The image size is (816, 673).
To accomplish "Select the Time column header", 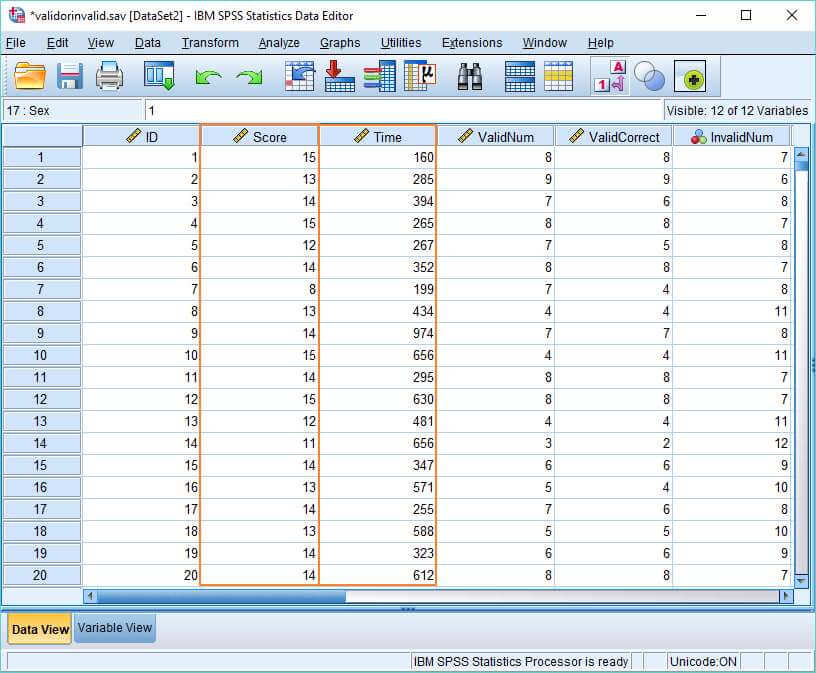I will pos(377,137).
